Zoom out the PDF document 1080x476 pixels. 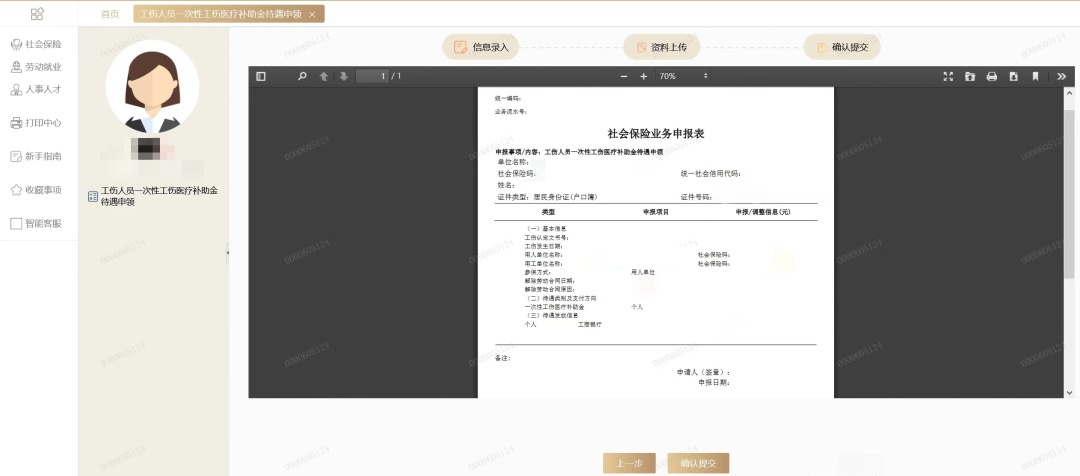point(625,76)
